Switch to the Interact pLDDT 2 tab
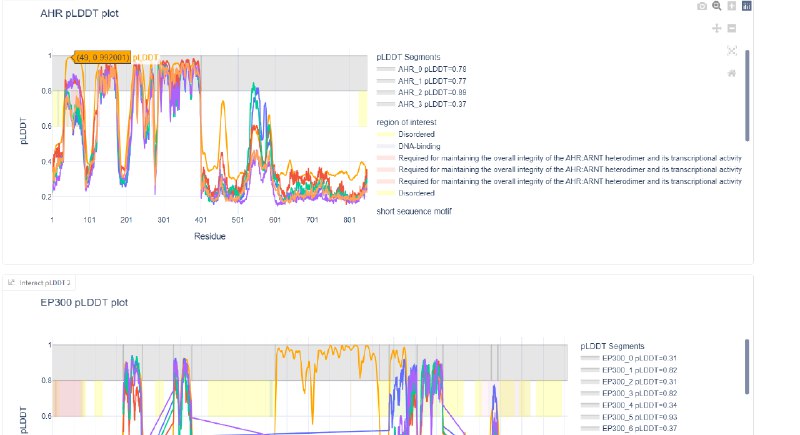The image size is (800, 435). (40, 282)
